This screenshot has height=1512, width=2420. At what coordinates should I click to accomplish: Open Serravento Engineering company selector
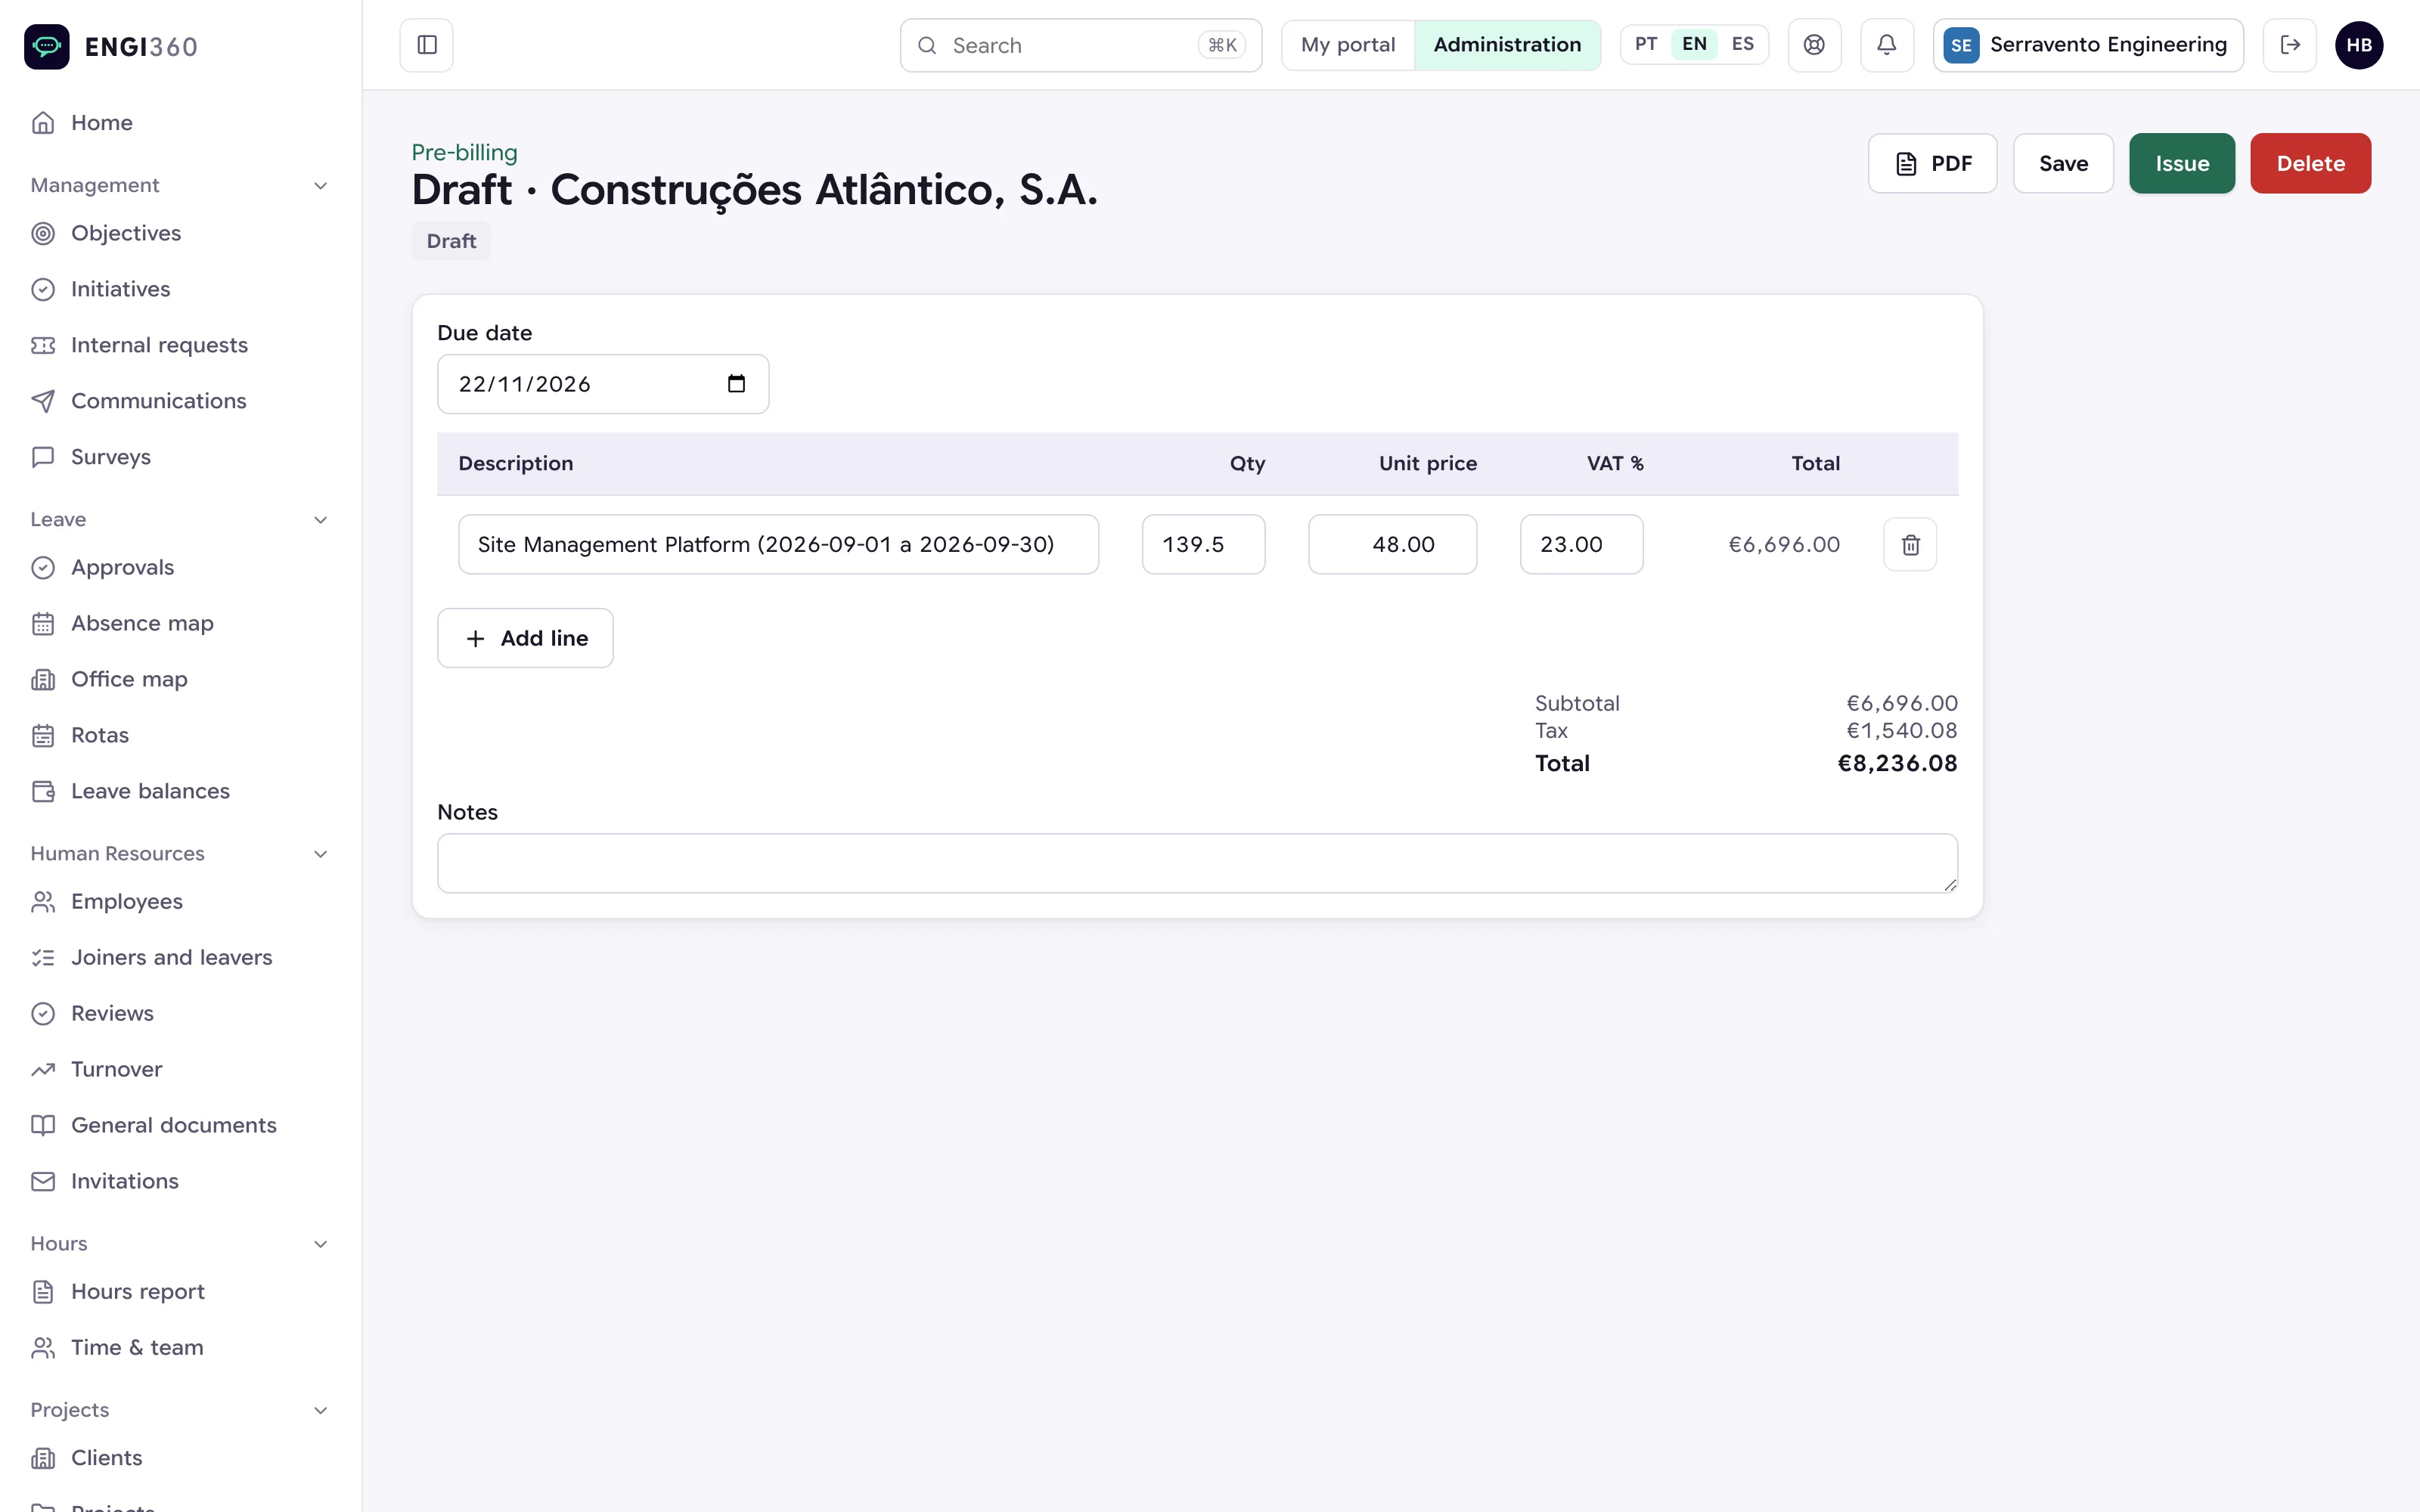(x=2088, y=45)
